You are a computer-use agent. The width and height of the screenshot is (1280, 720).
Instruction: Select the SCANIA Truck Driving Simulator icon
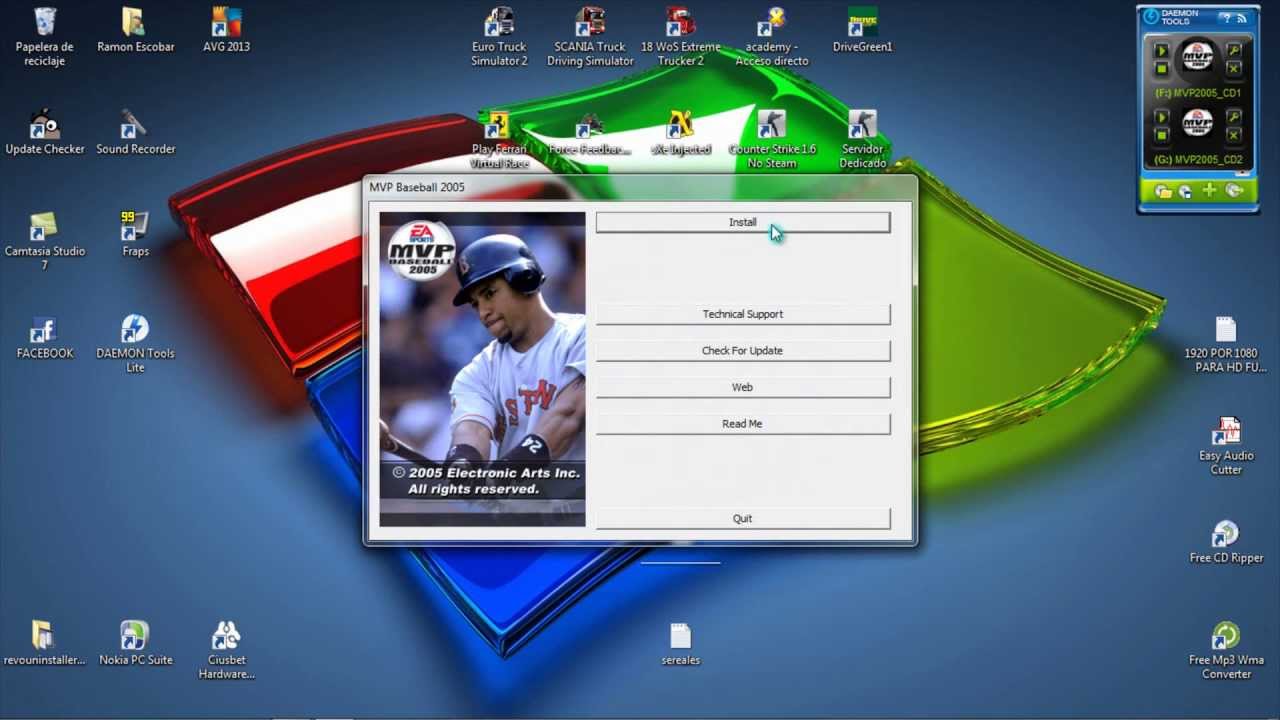coord(590,37)
